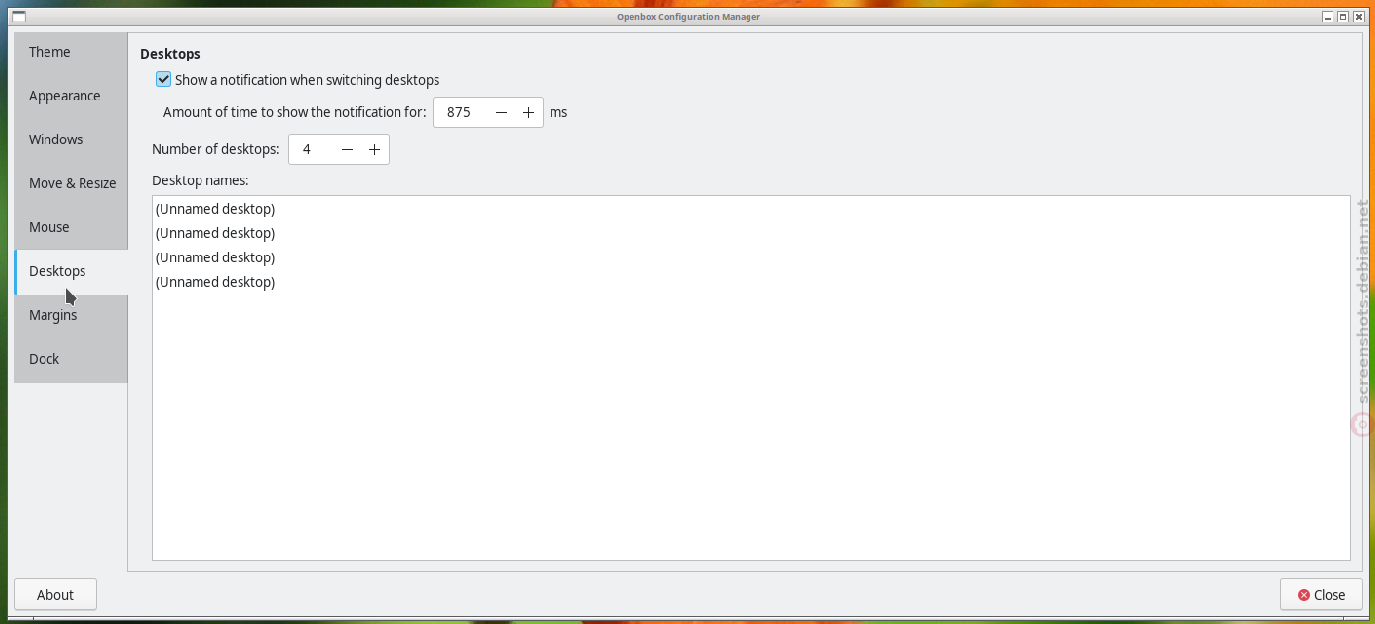Open the Mouse settings tab
1375x624 pixels.
click(x=71, y=228)
